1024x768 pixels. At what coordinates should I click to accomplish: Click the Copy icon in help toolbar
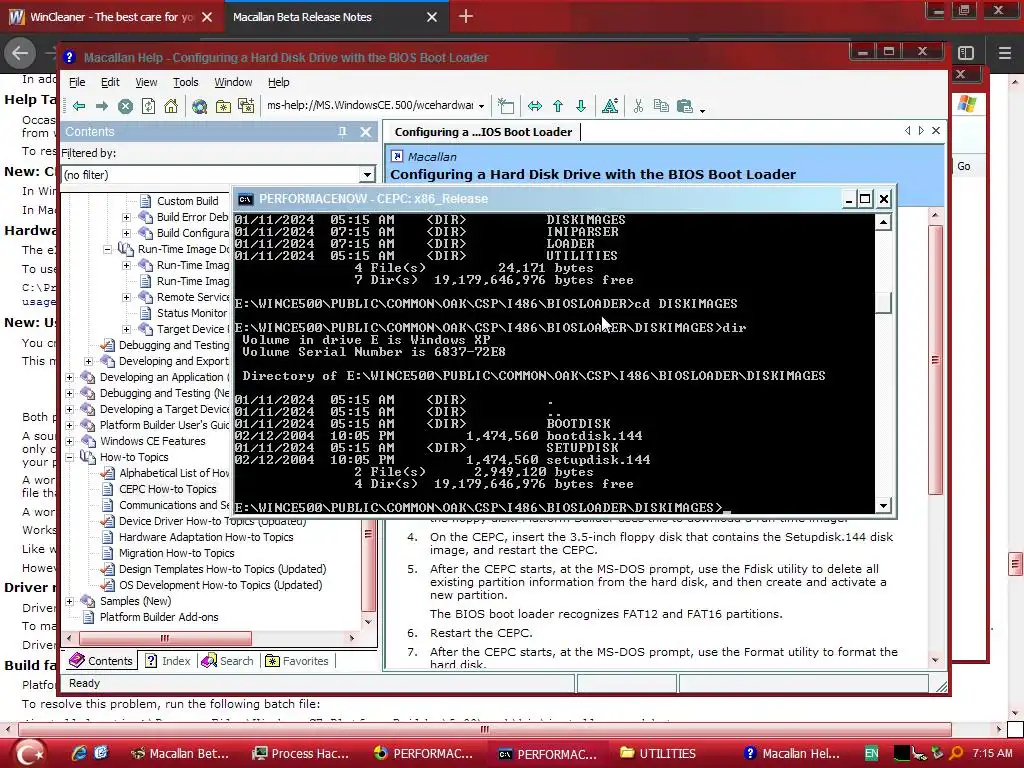click(x=661, y=106)
